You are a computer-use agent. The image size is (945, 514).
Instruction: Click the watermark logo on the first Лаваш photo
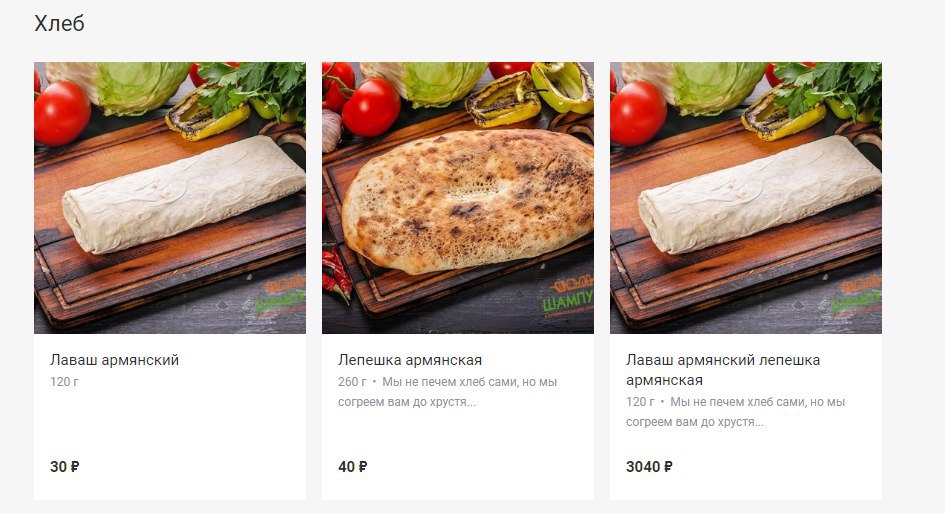[280, 293]
